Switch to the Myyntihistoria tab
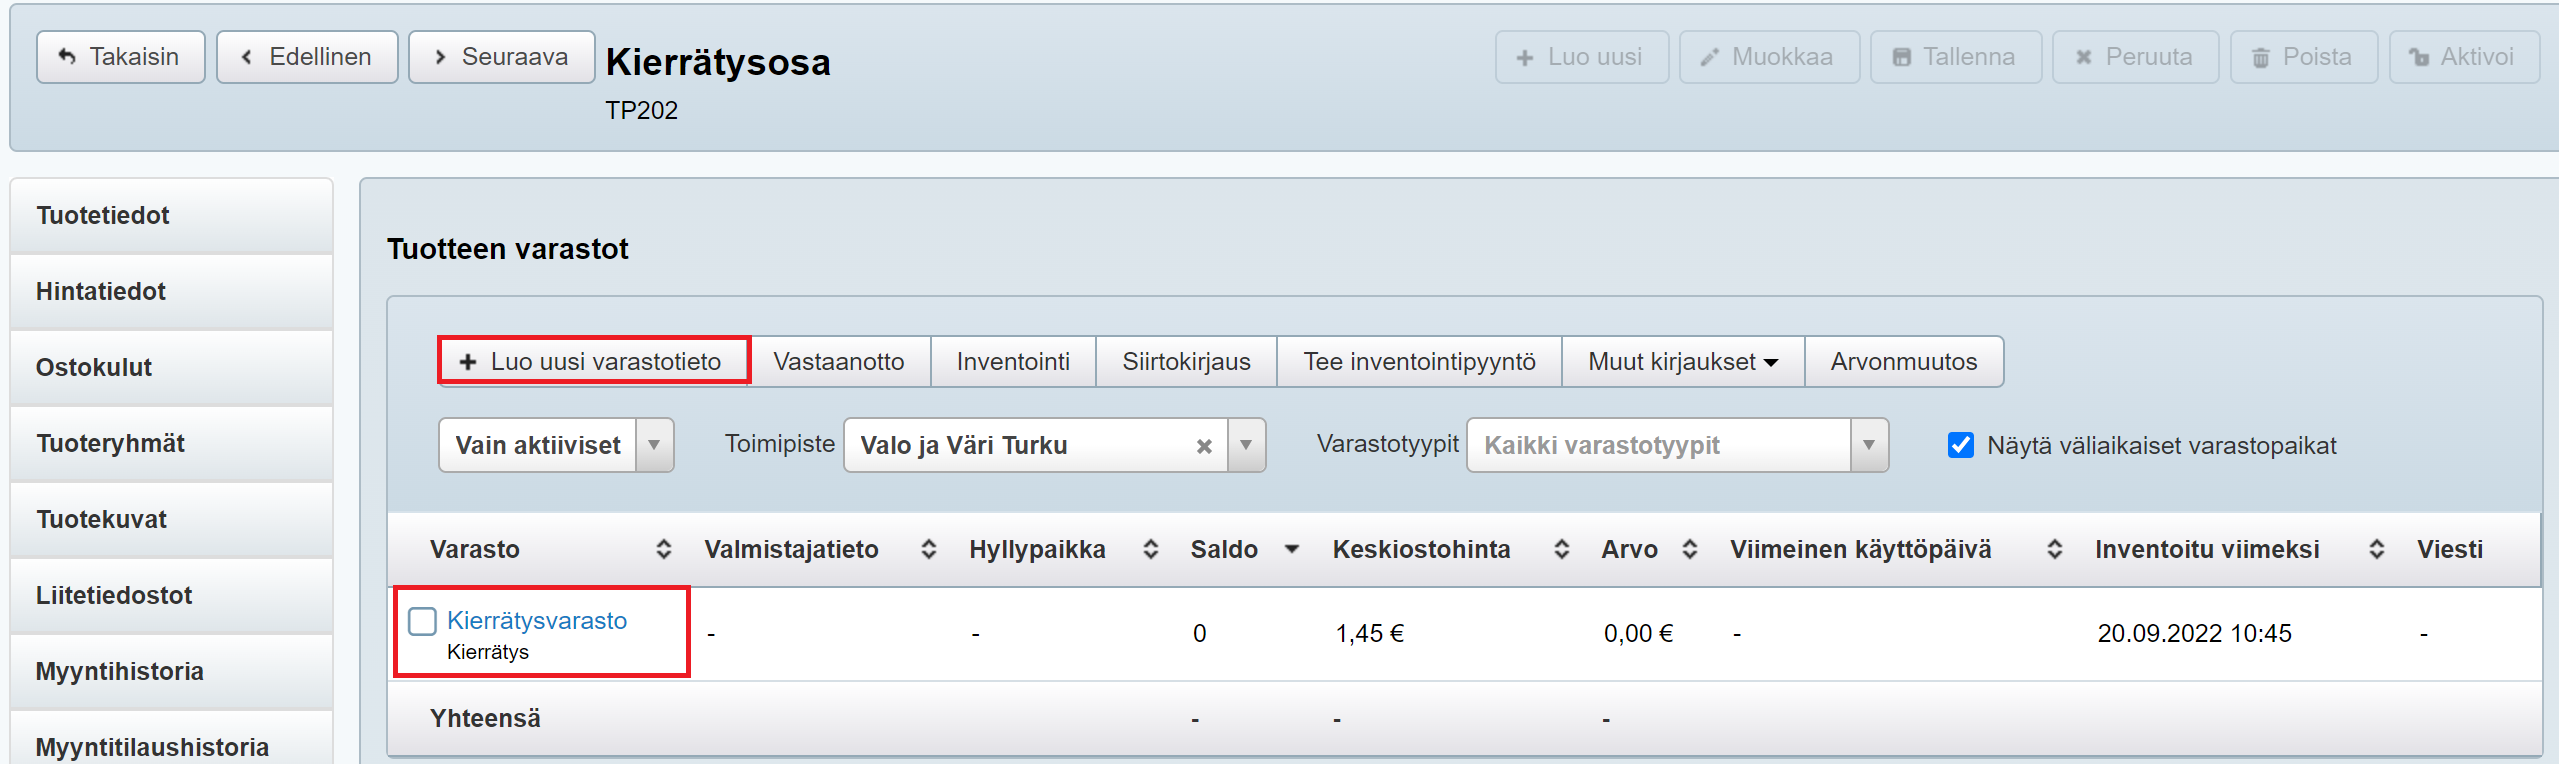The height and width of the screenshot is (764, 2559). 119,671
